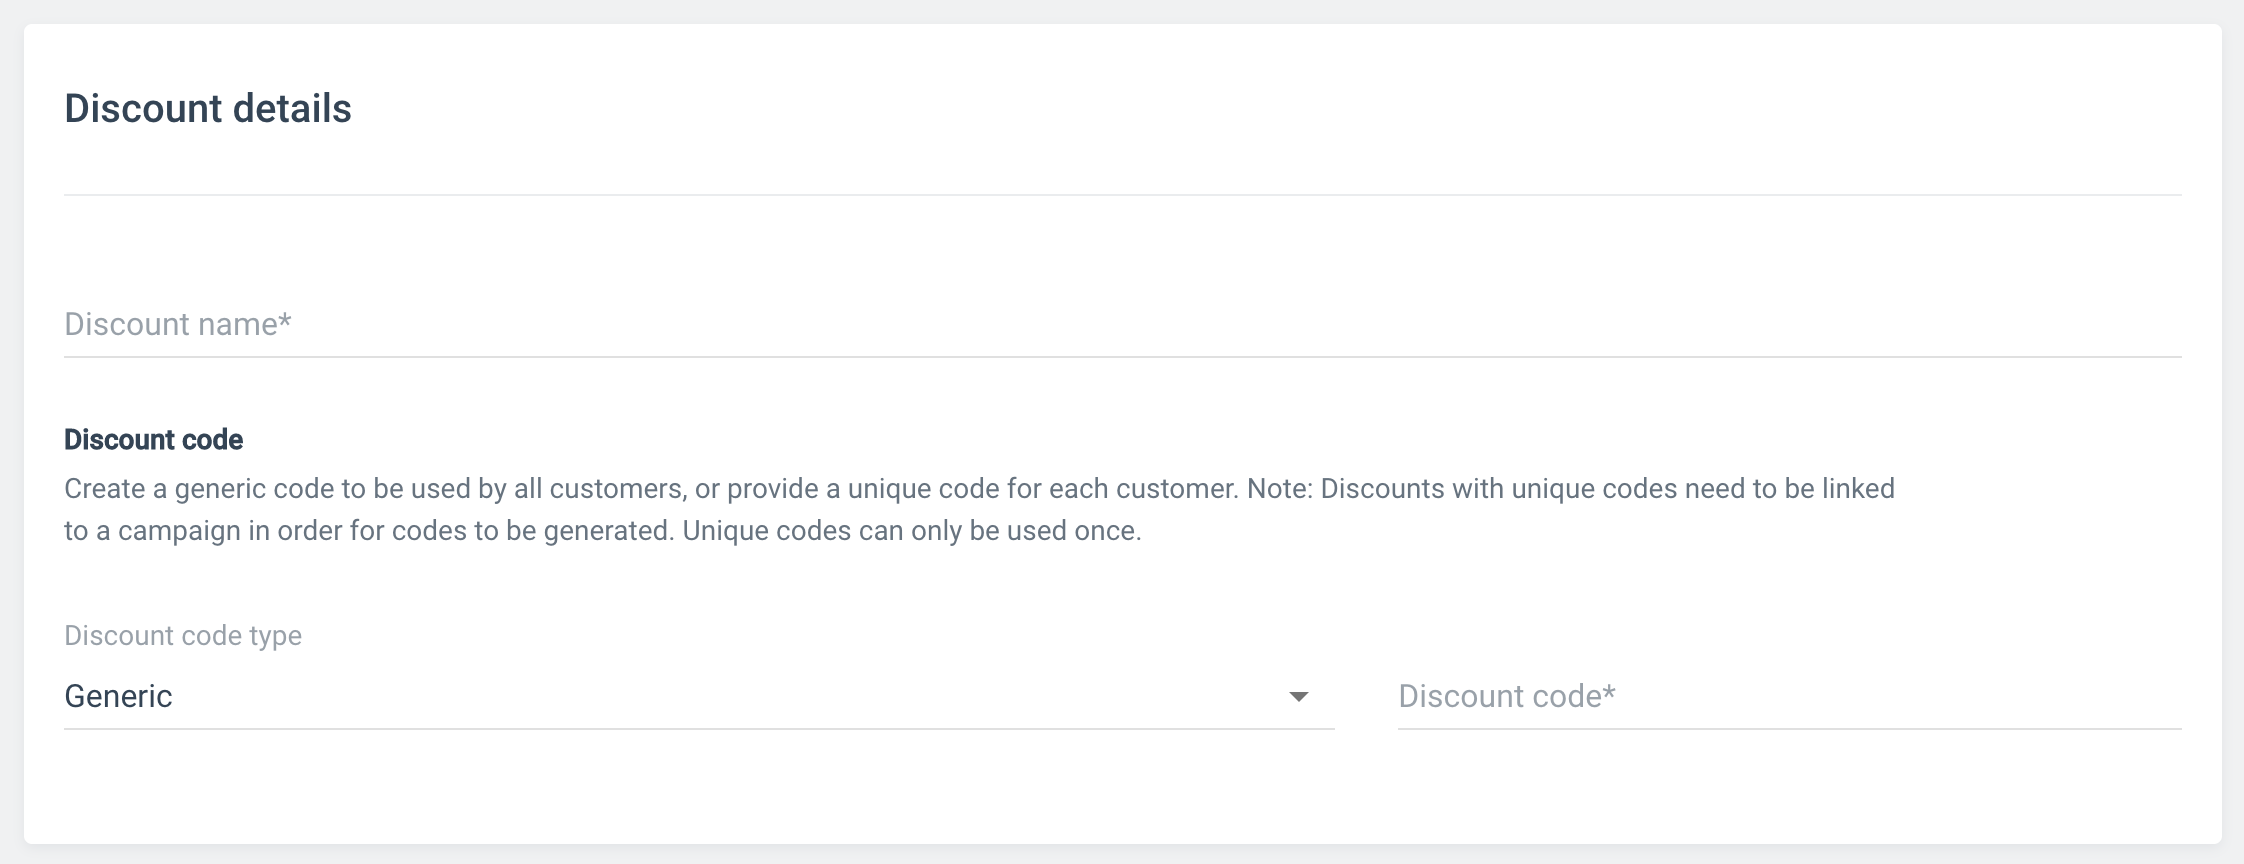Click empty white space below the Discount code field
The width and height of the screenshot is (2244, 864).
pyautogui.click(x=1788, y=790)
